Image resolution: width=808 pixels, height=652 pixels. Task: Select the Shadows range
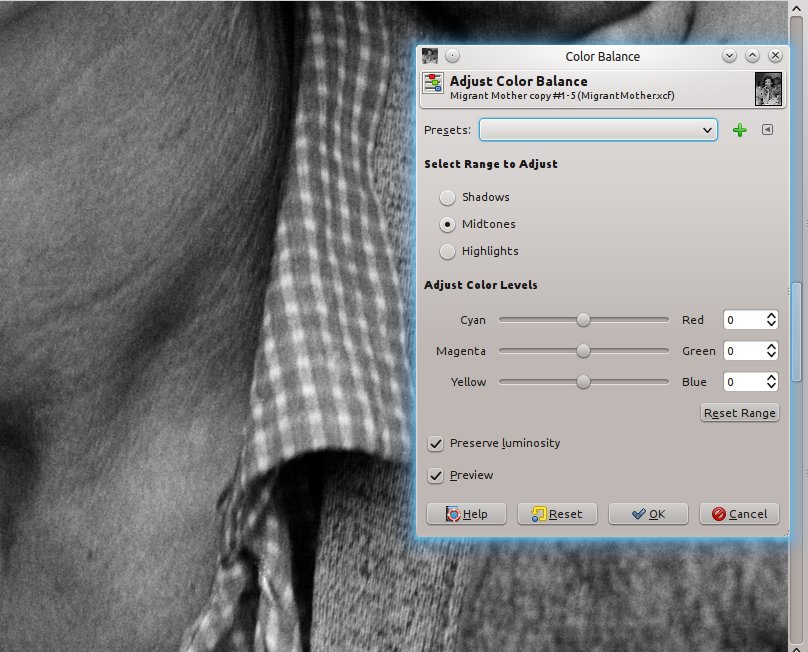click(x=447, y=197)
